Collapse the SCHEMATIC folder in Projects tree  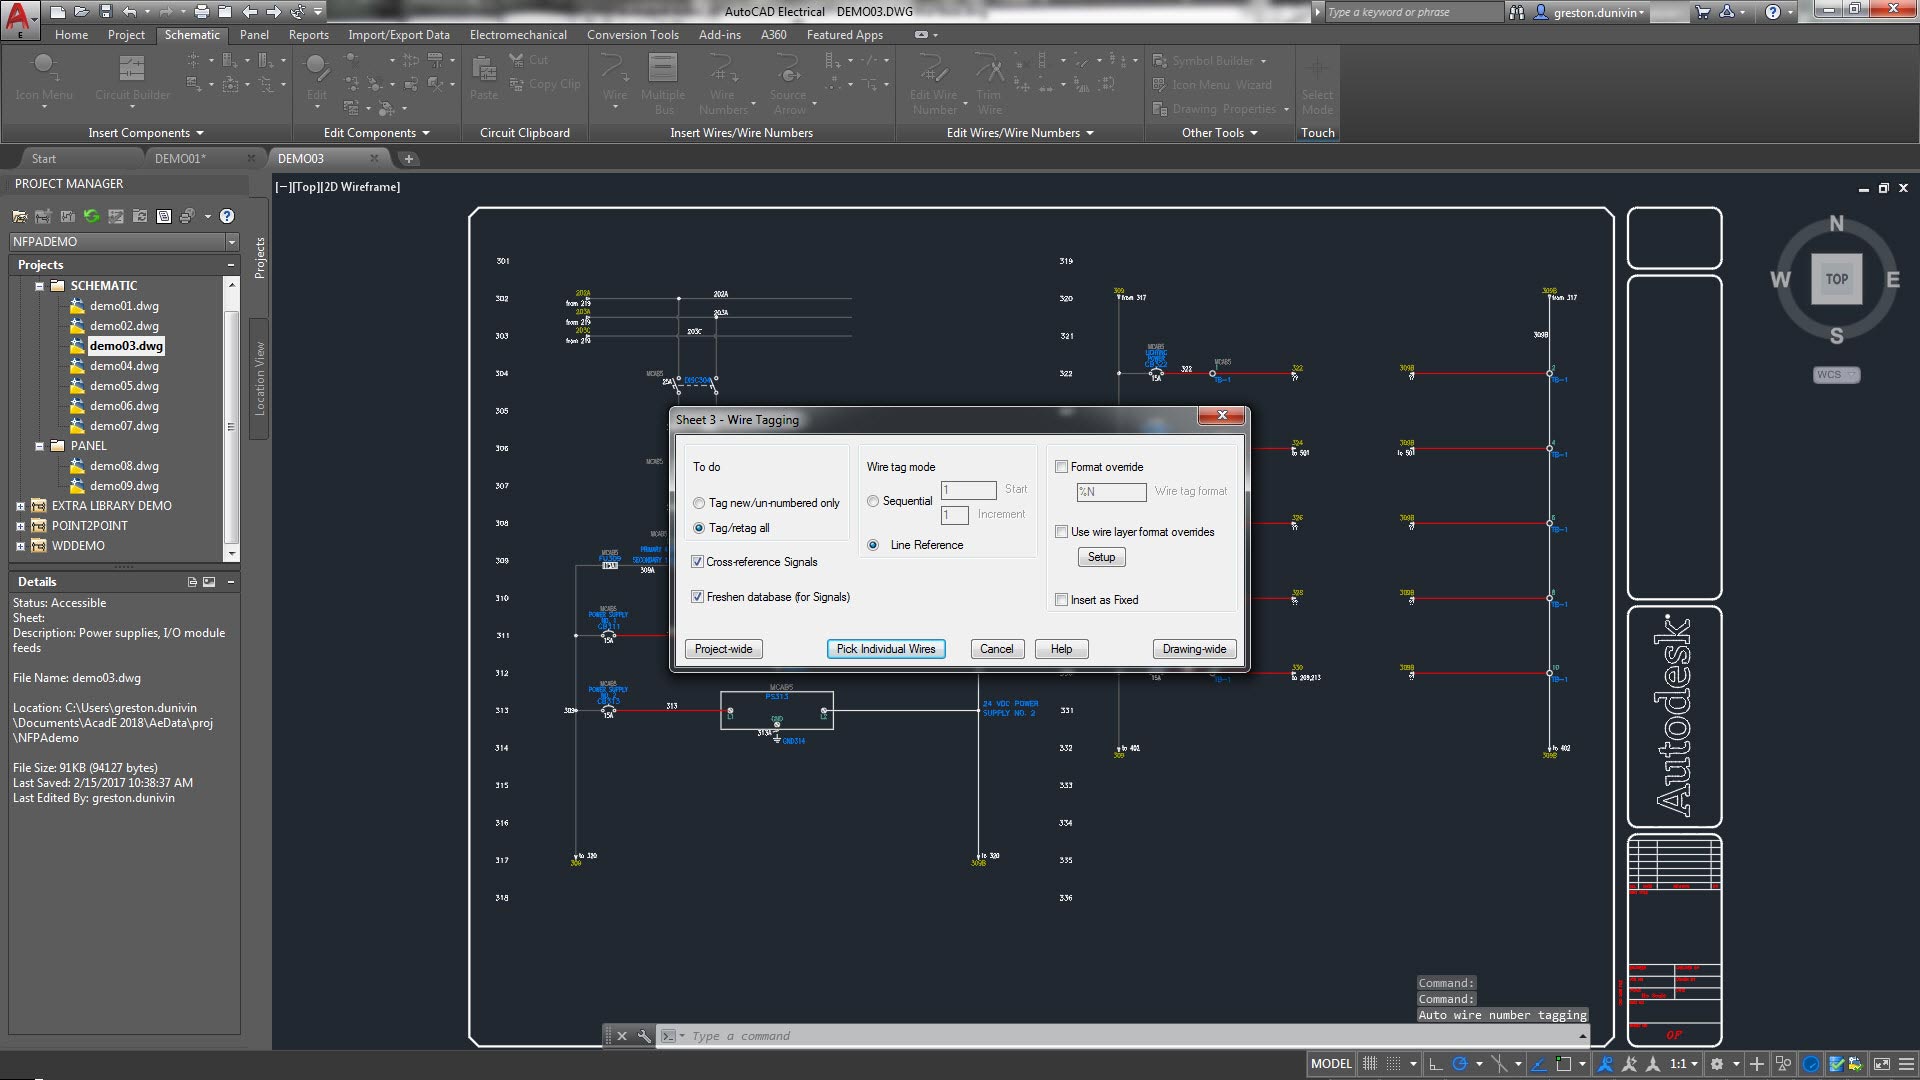40,285
